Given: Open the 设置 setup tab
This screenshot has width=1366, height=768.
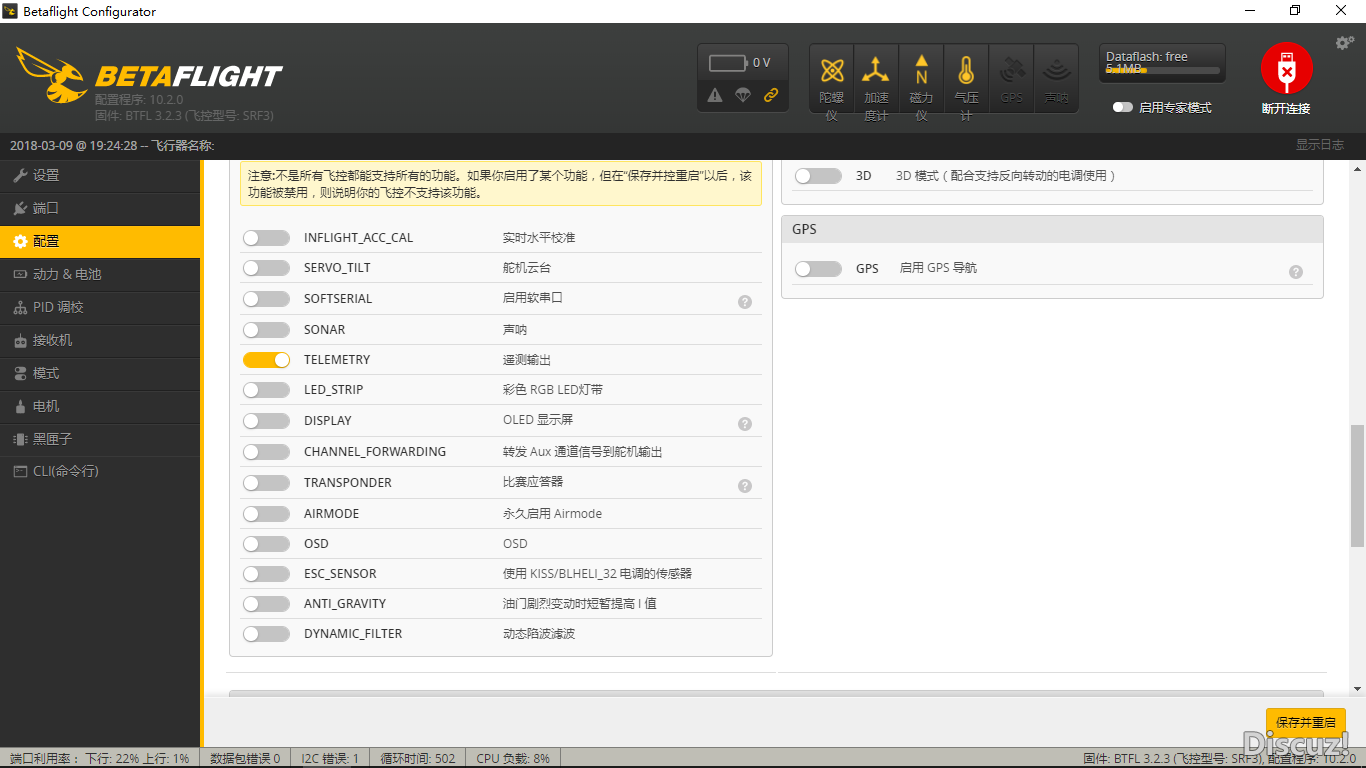Looking at the screenshot, I should pos(100,175).
